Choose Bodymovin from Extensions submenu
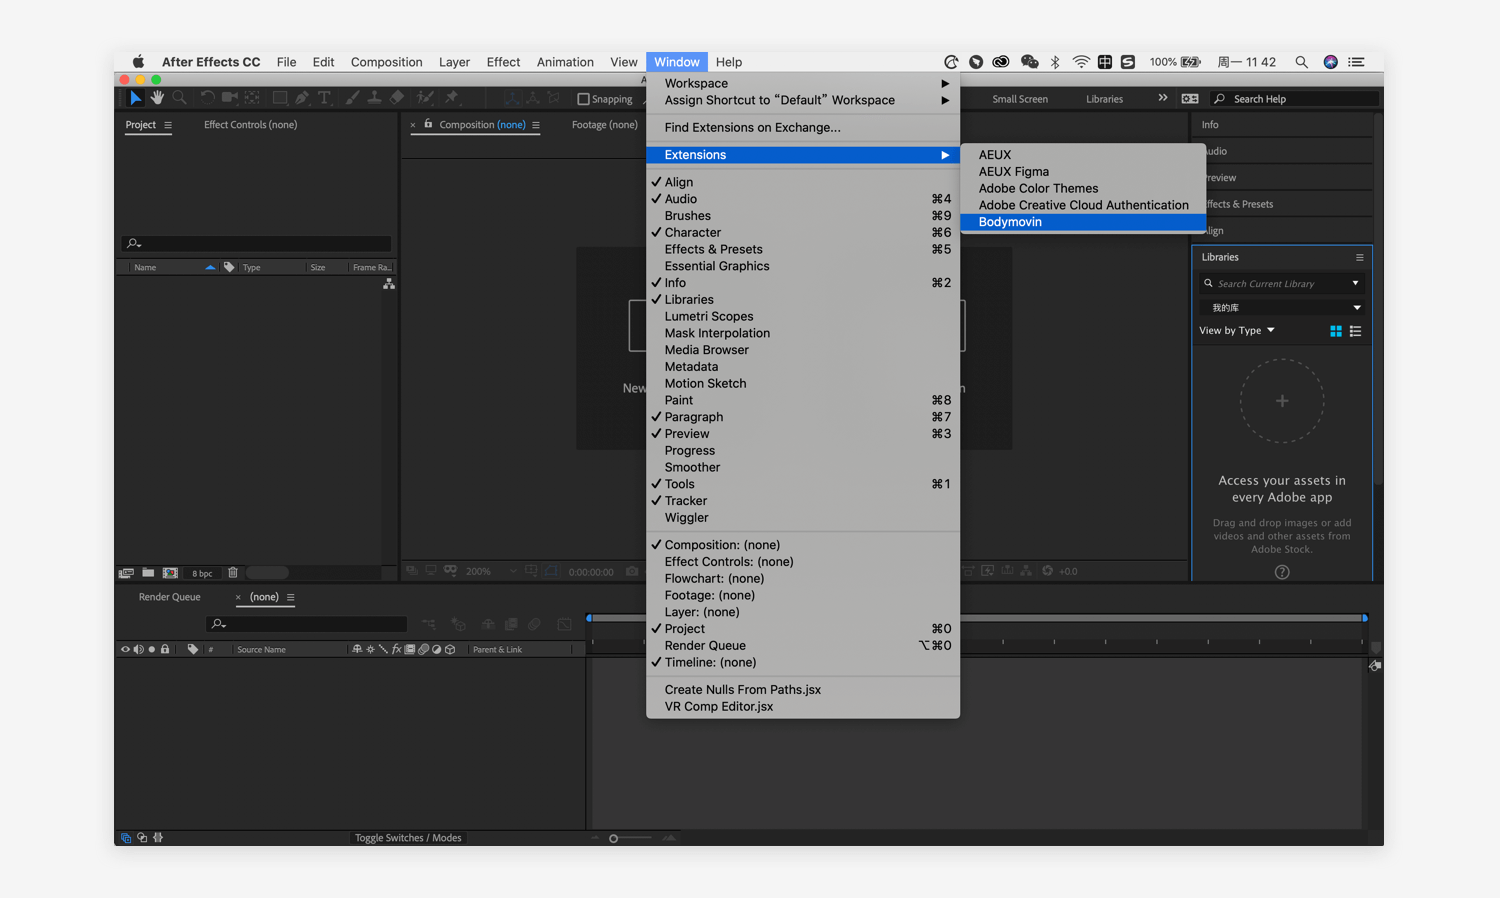Screen dimensions: 1500x898 [x=1082, y=222]
